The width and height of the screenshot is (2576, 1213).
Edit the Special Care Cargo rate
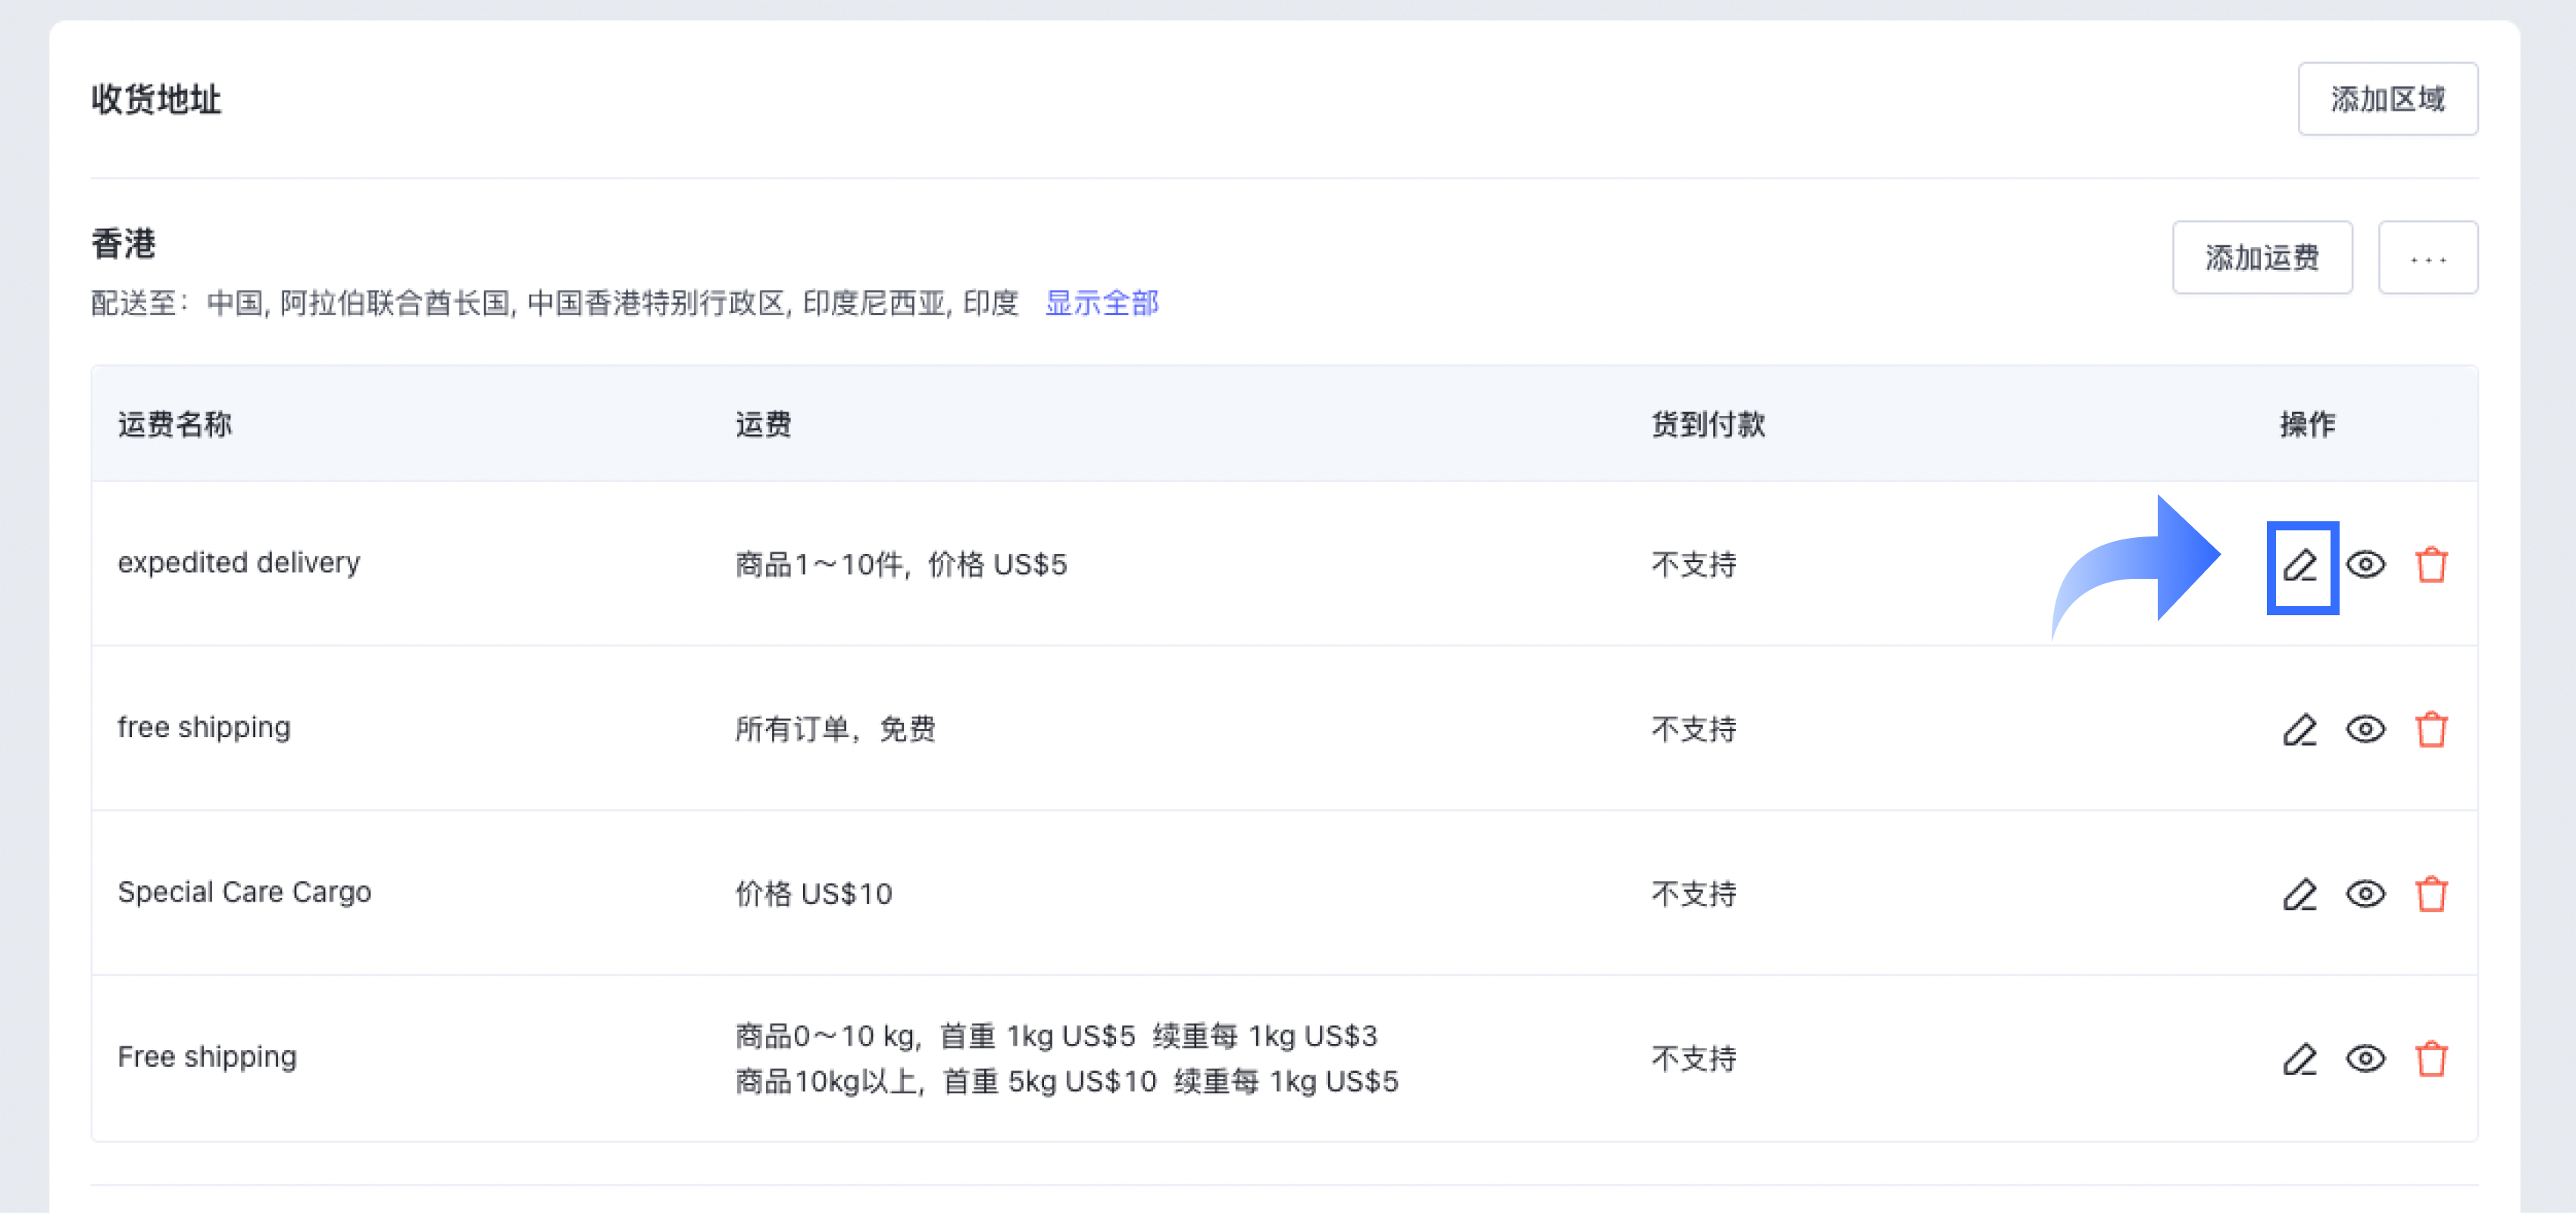pos(2300,894)
